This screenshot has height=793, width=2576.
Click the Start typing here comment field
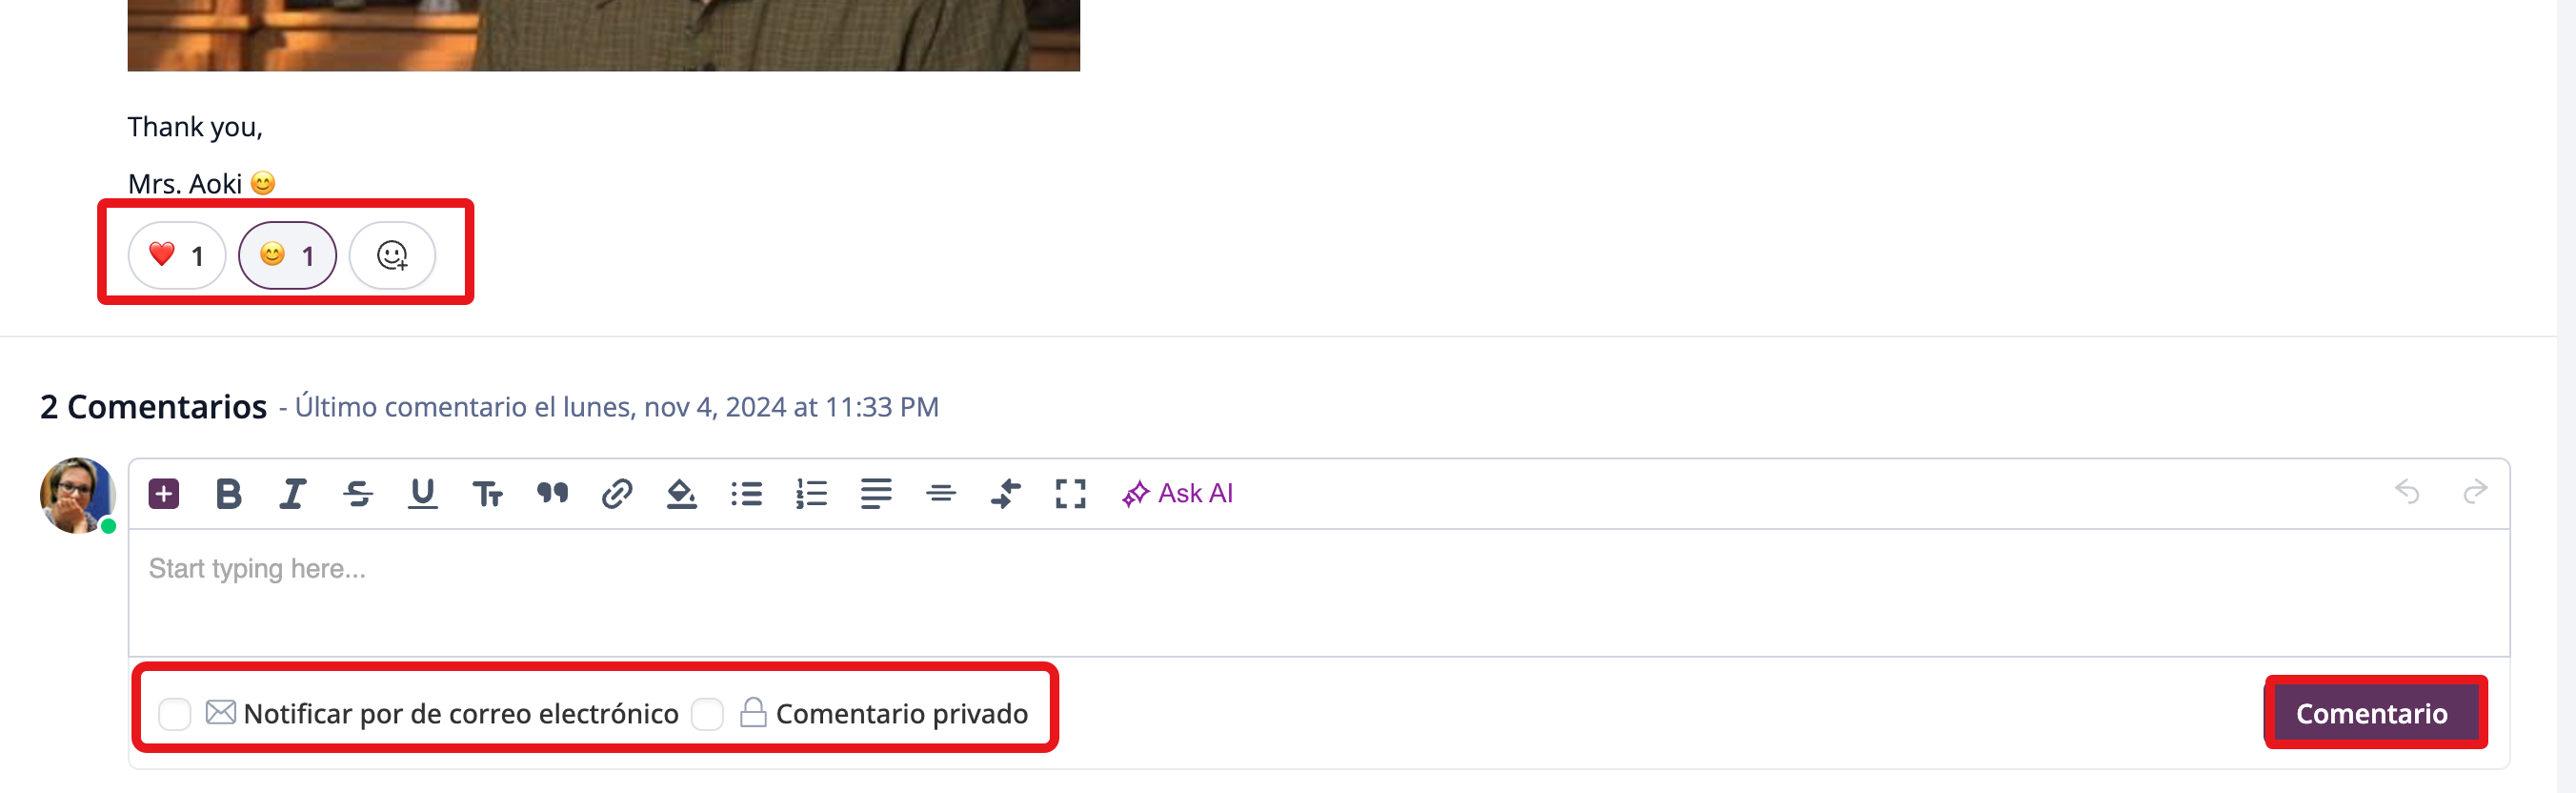pyautogui.click(x=1318, y=592)
